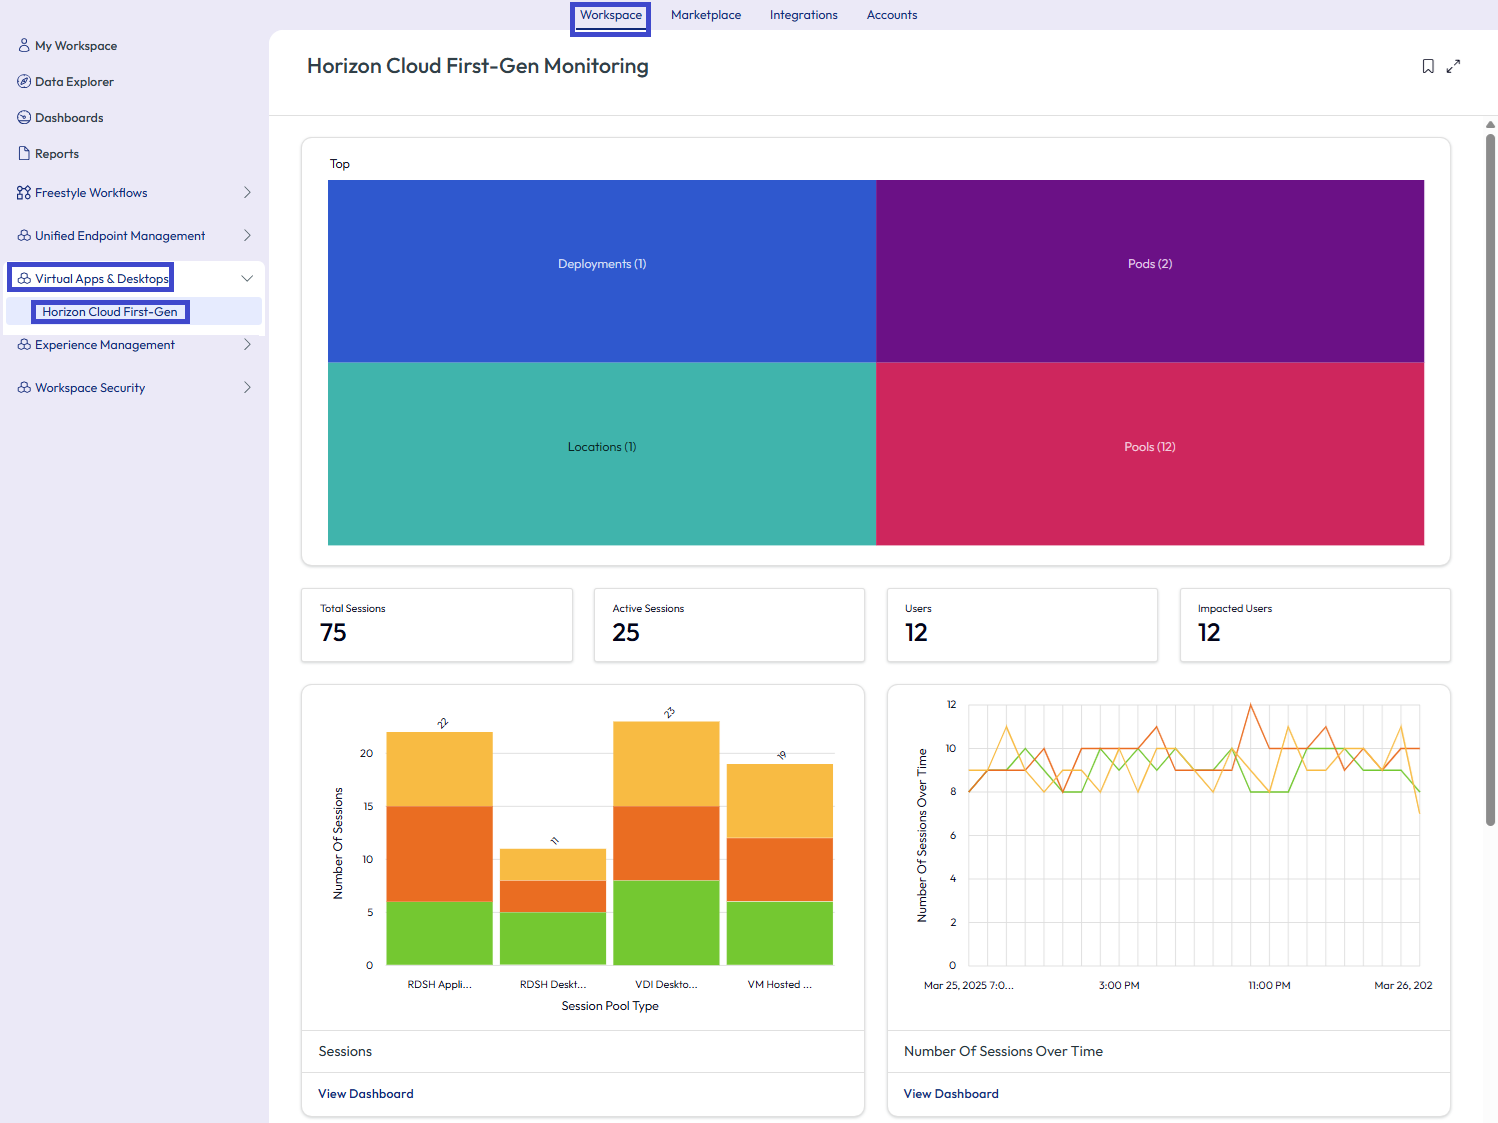Click the '11:00 PM' time axis label

[1269, 985]
